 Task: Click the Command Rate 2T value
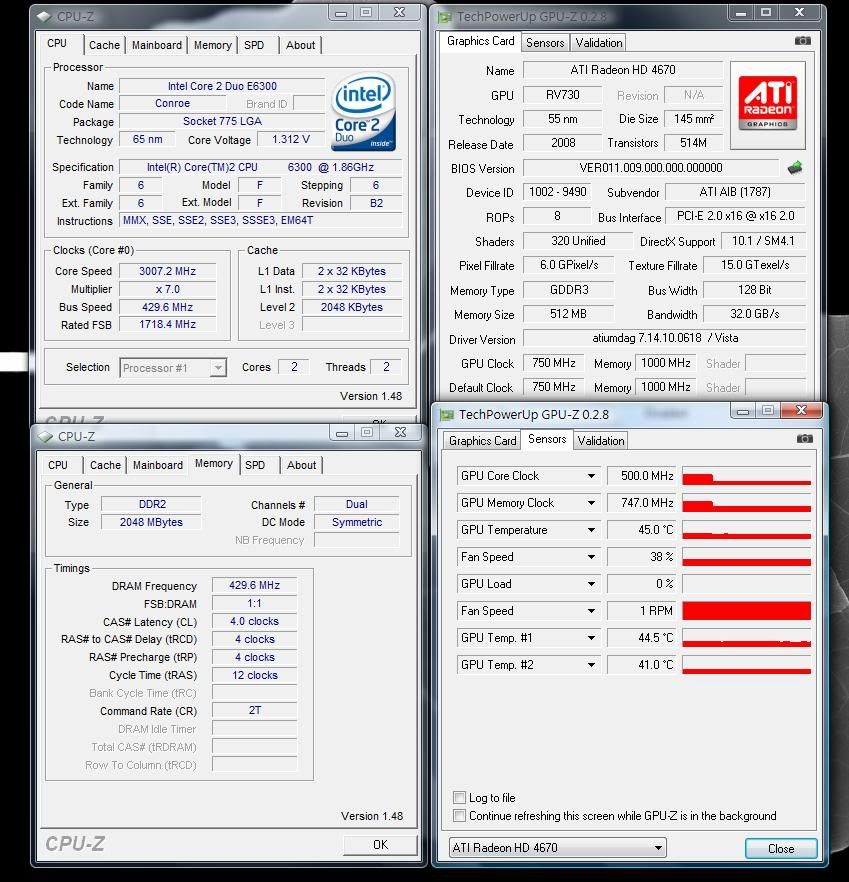(254, 710)
